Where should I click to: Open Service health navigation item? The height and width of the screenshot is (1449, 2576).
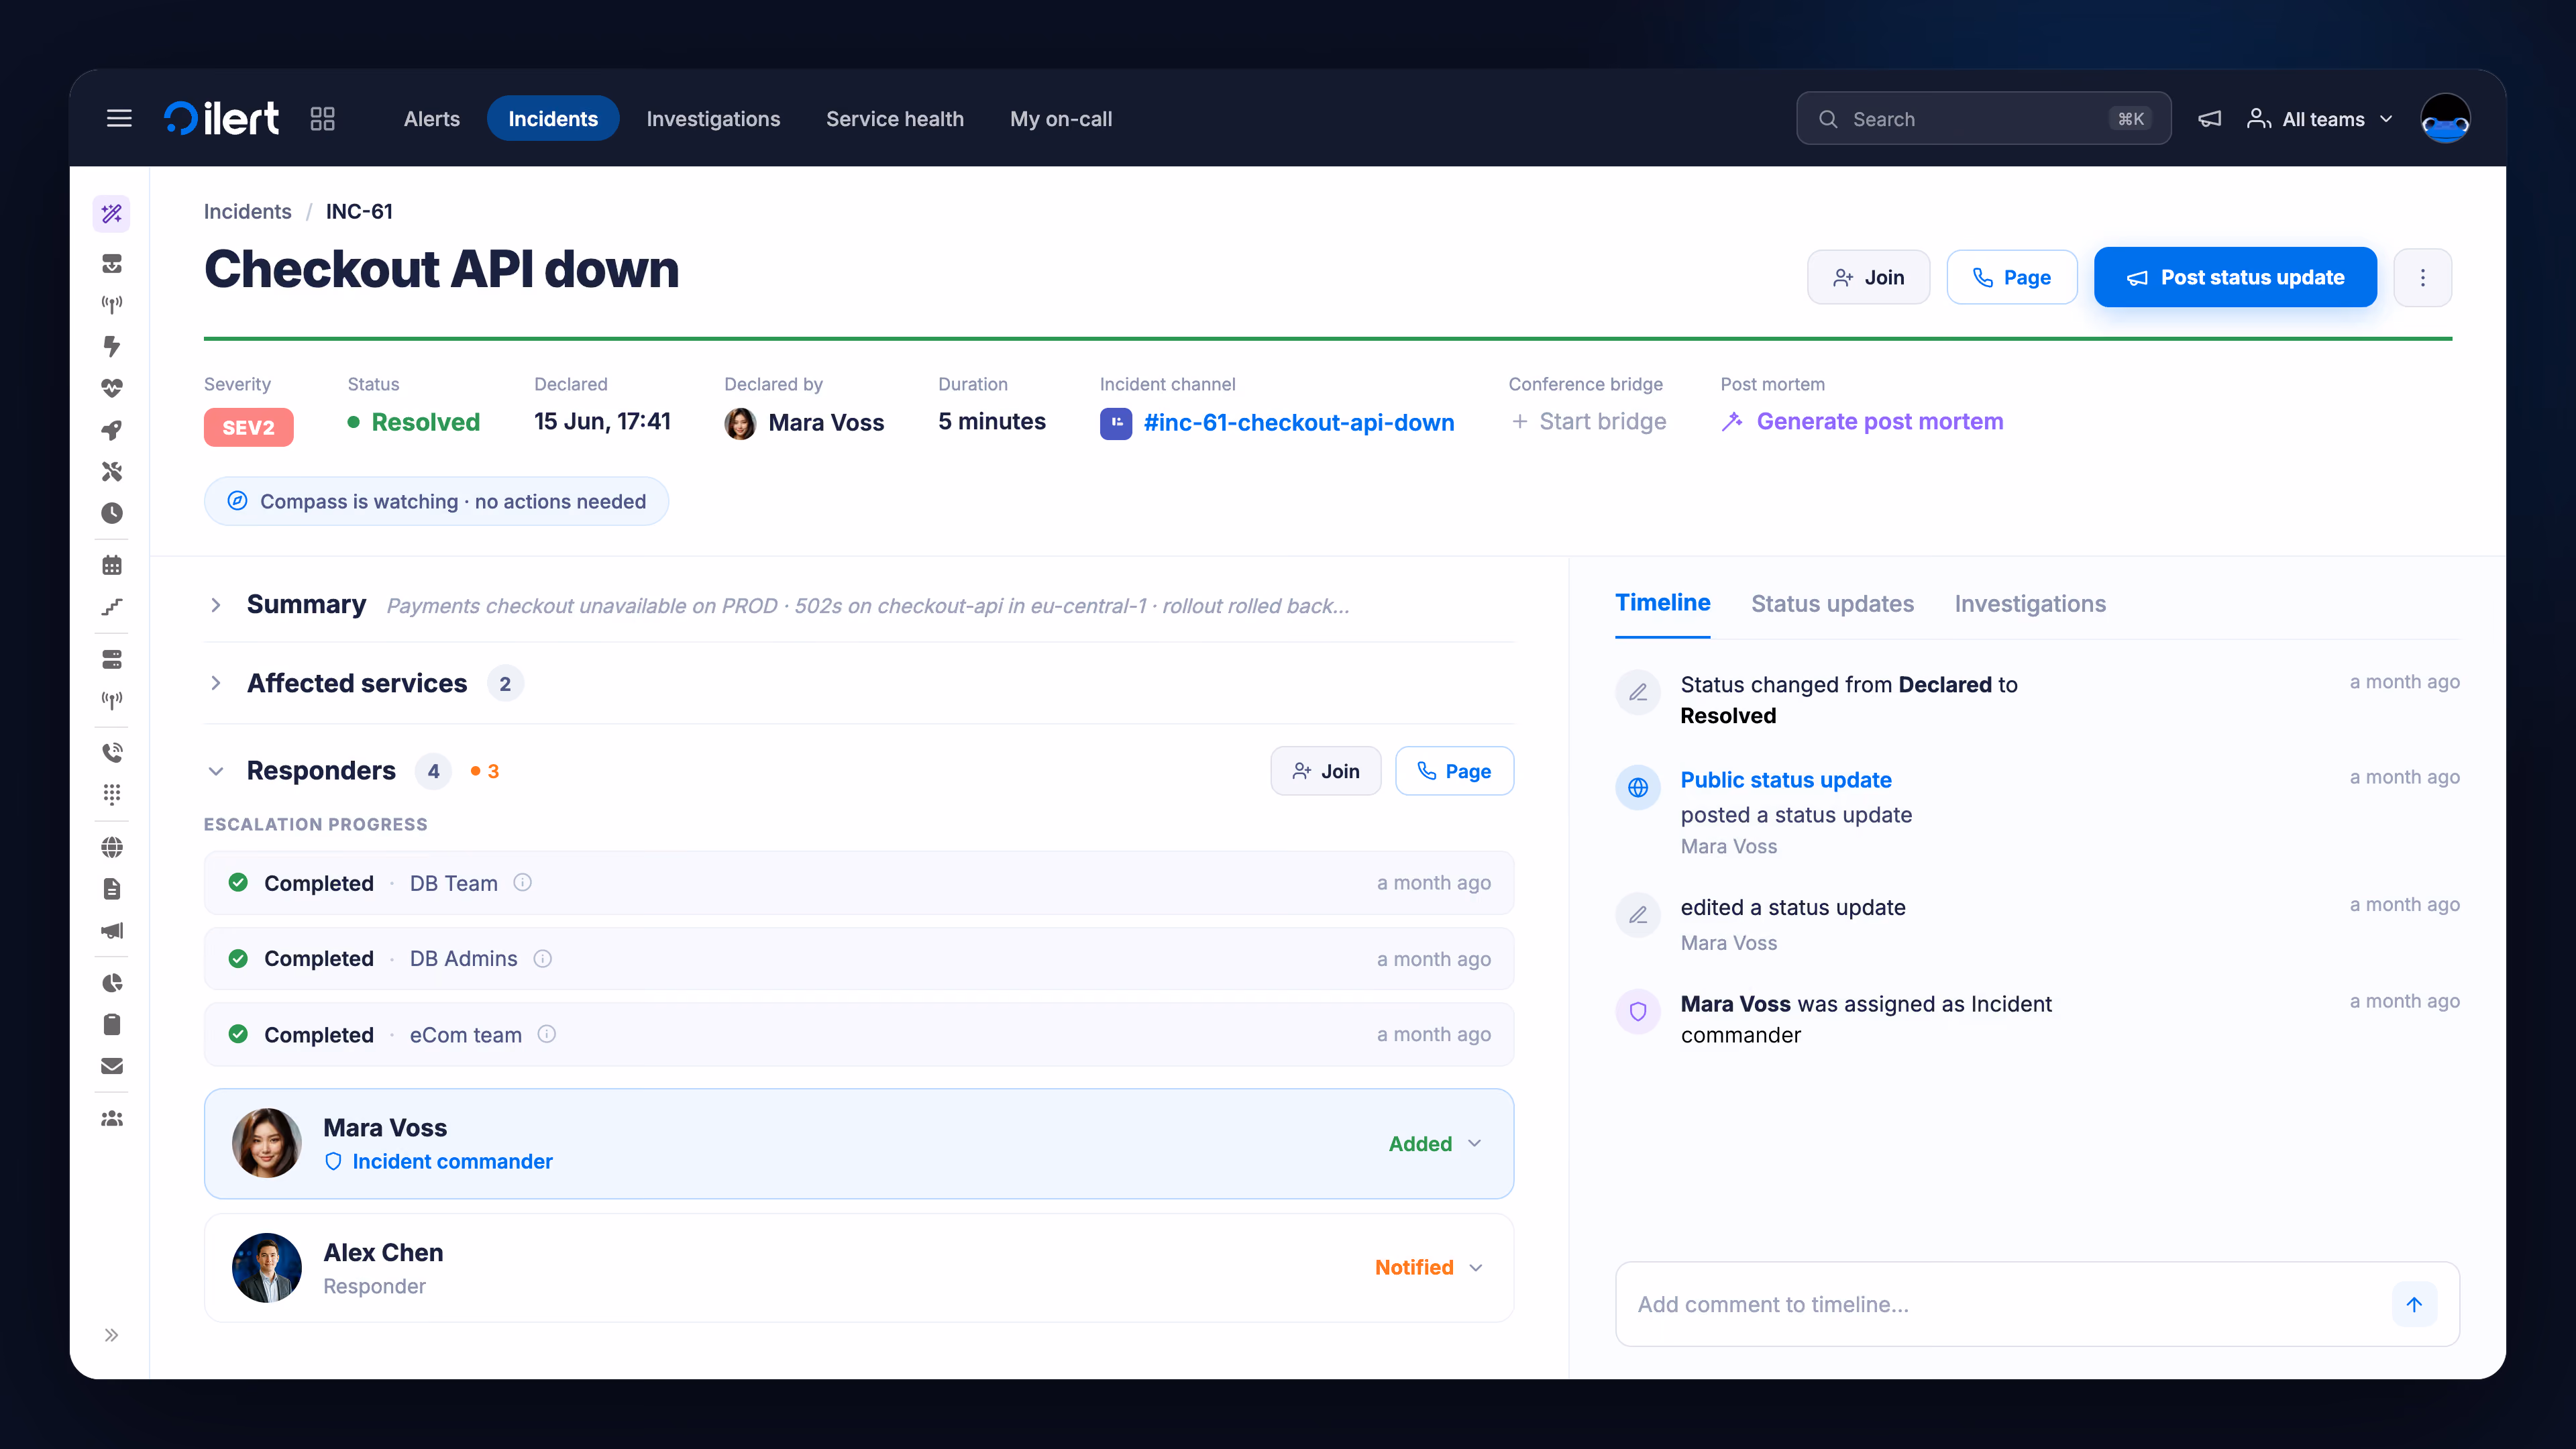(895, 119)
